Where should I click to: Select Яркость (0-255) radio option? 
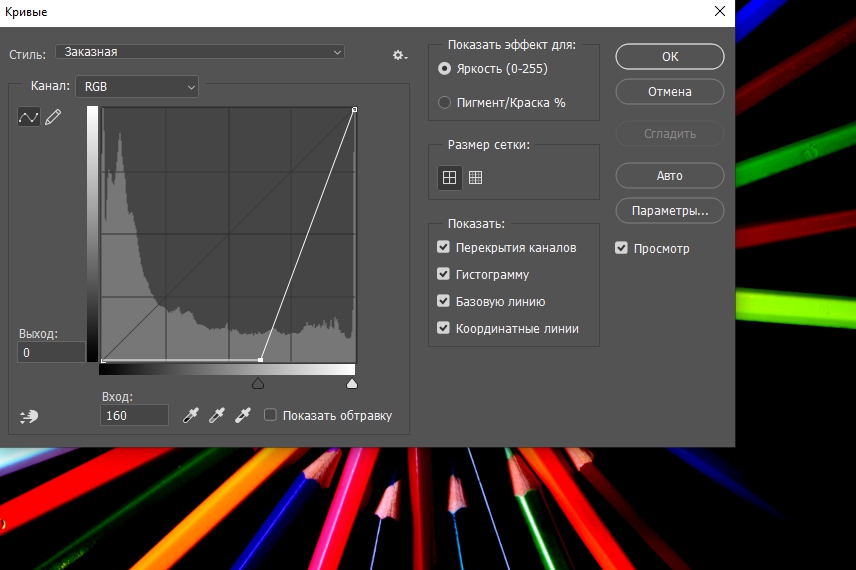pyautogui.click(x=444, y=69)
